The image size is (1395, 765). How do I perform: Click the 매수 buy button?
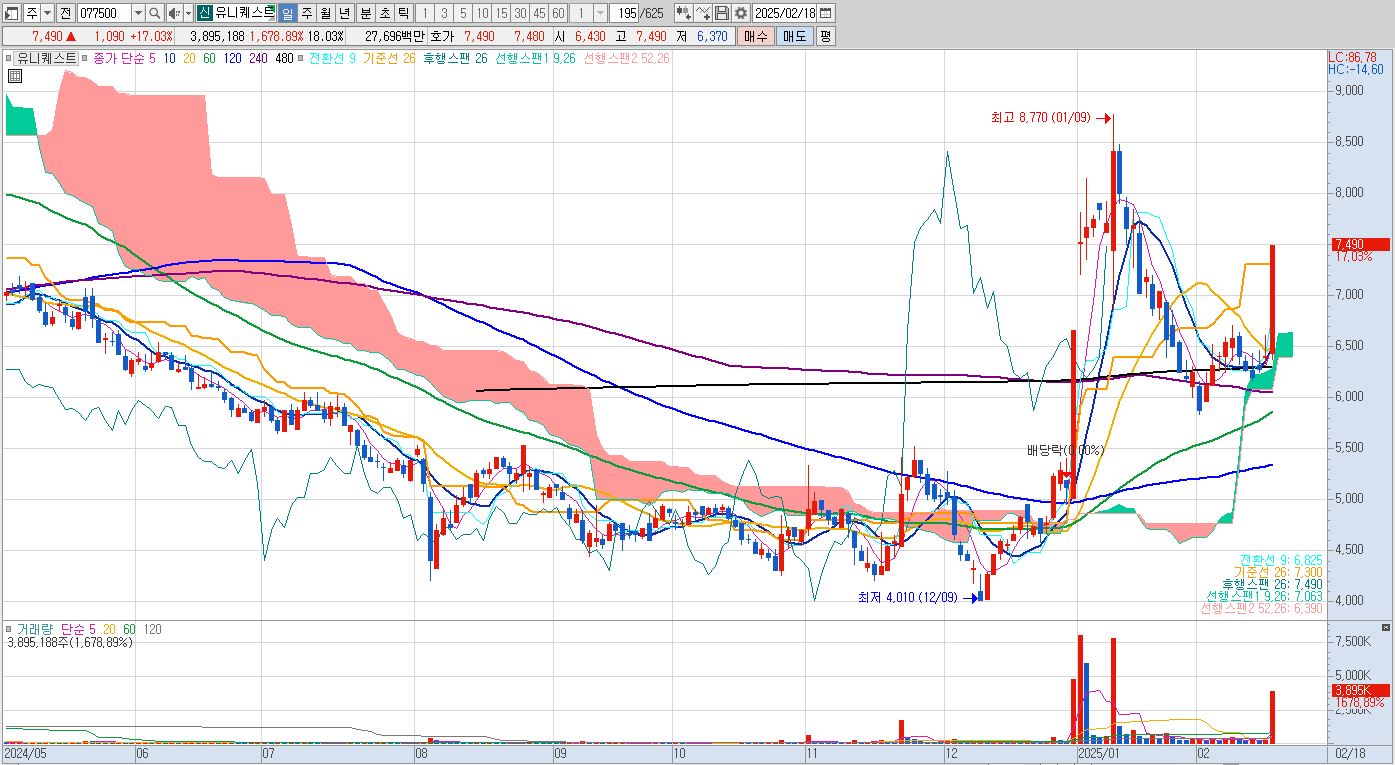point(754,36)
